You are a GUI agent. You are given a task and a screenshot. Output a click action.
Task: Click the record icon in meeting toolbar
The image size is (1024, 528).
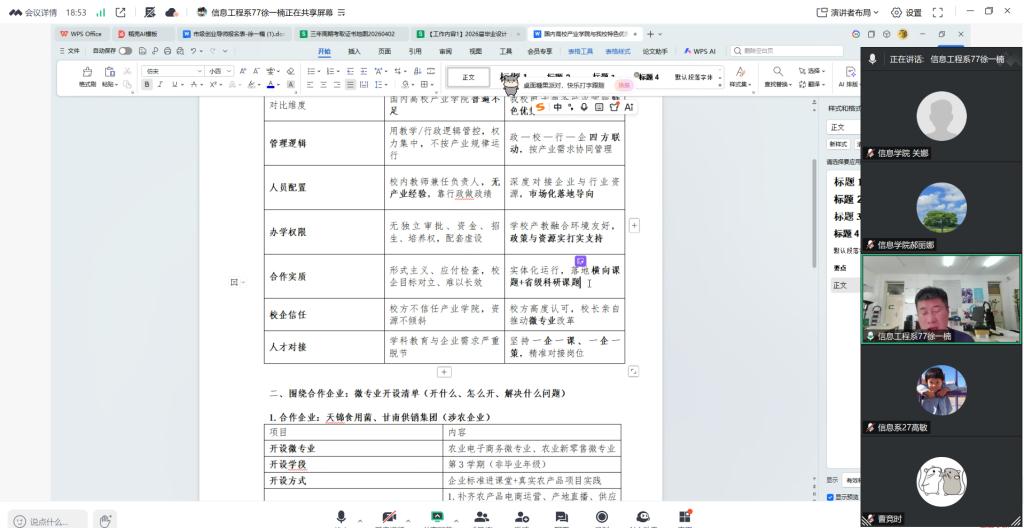tap(601, 514)
